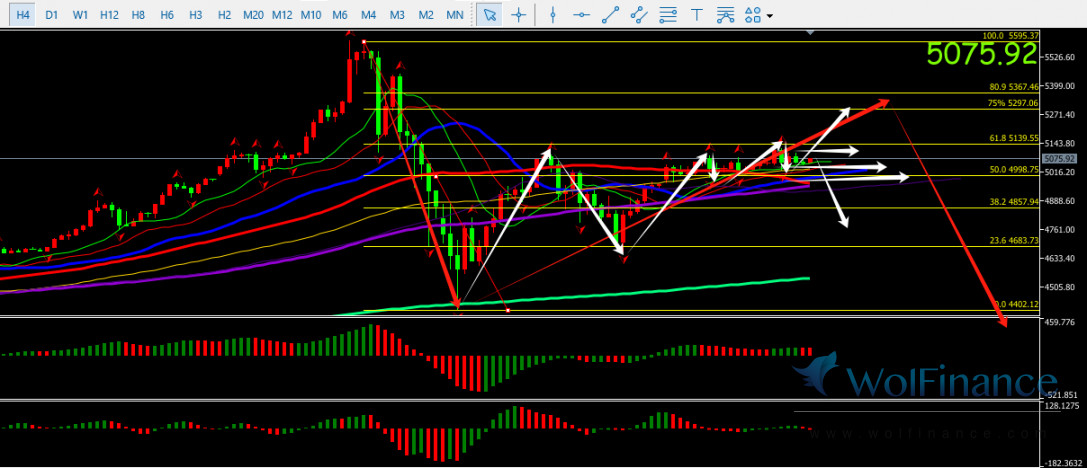
Task: Click the text label tool
Action: click(x=697, y=15)
